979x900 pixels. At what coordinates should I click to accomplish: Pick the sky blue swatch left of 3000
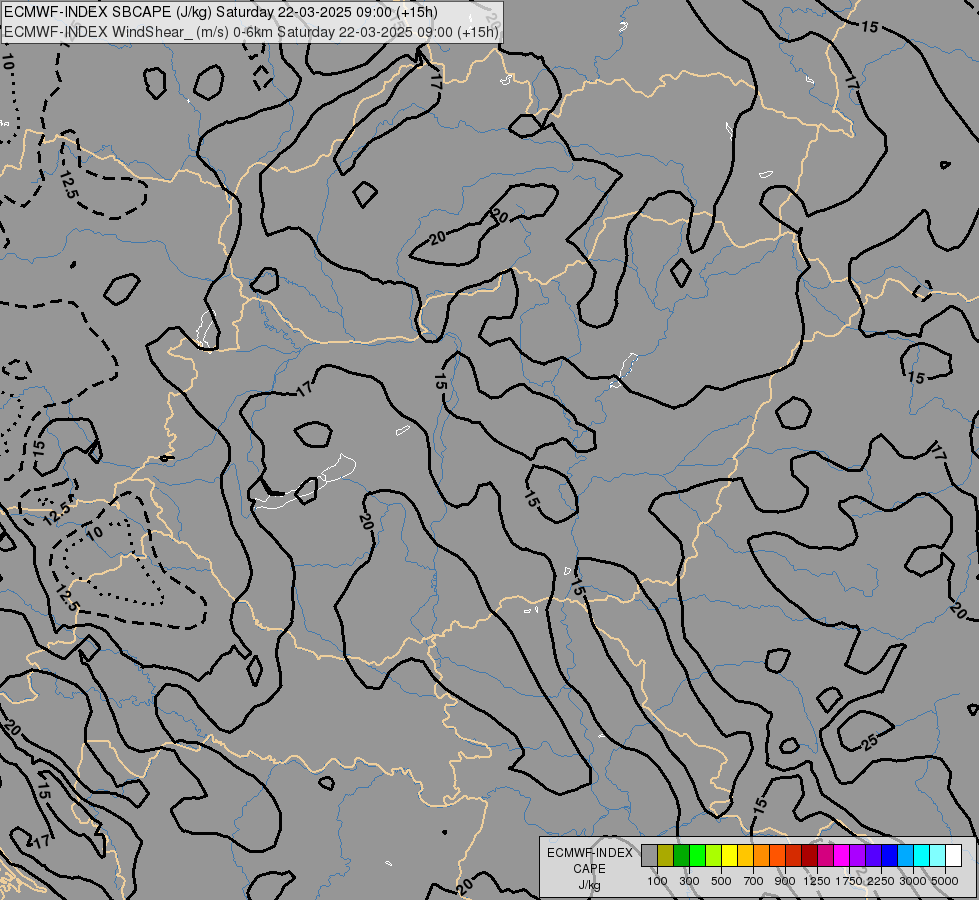pos(906,855)
